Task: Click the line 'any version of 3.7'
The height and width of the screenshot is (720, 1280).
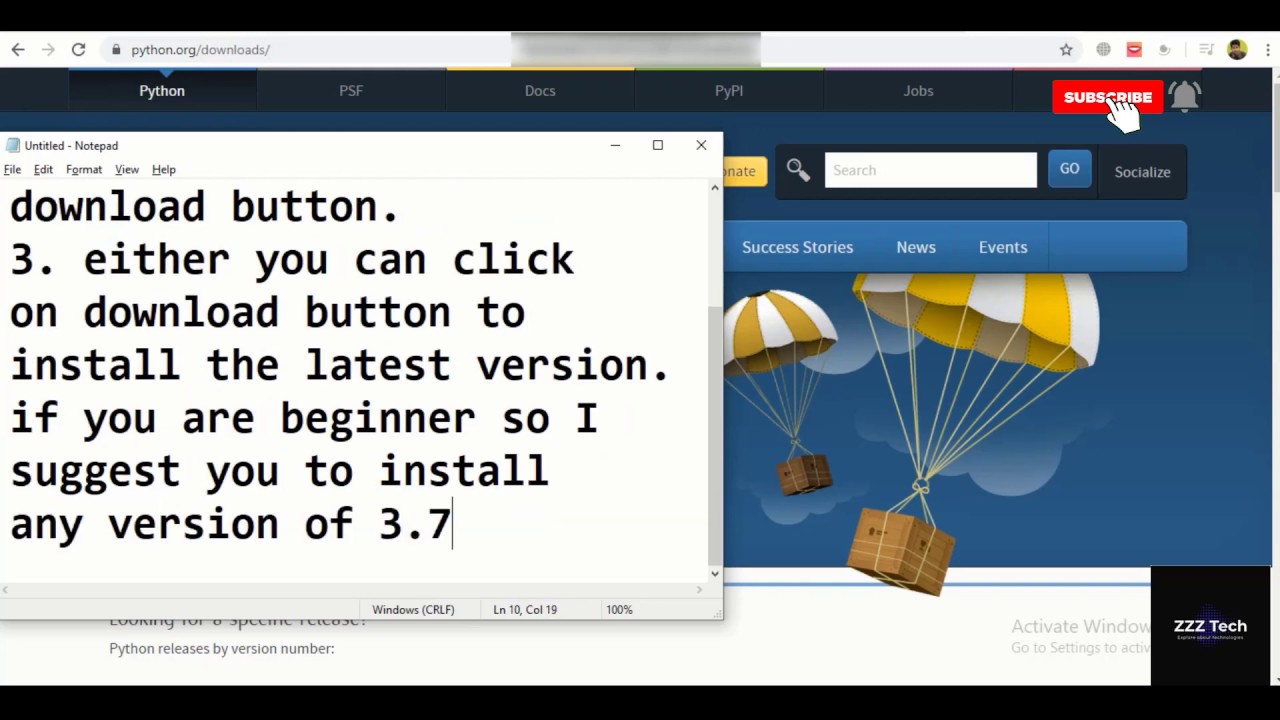Action: [230, 525]
